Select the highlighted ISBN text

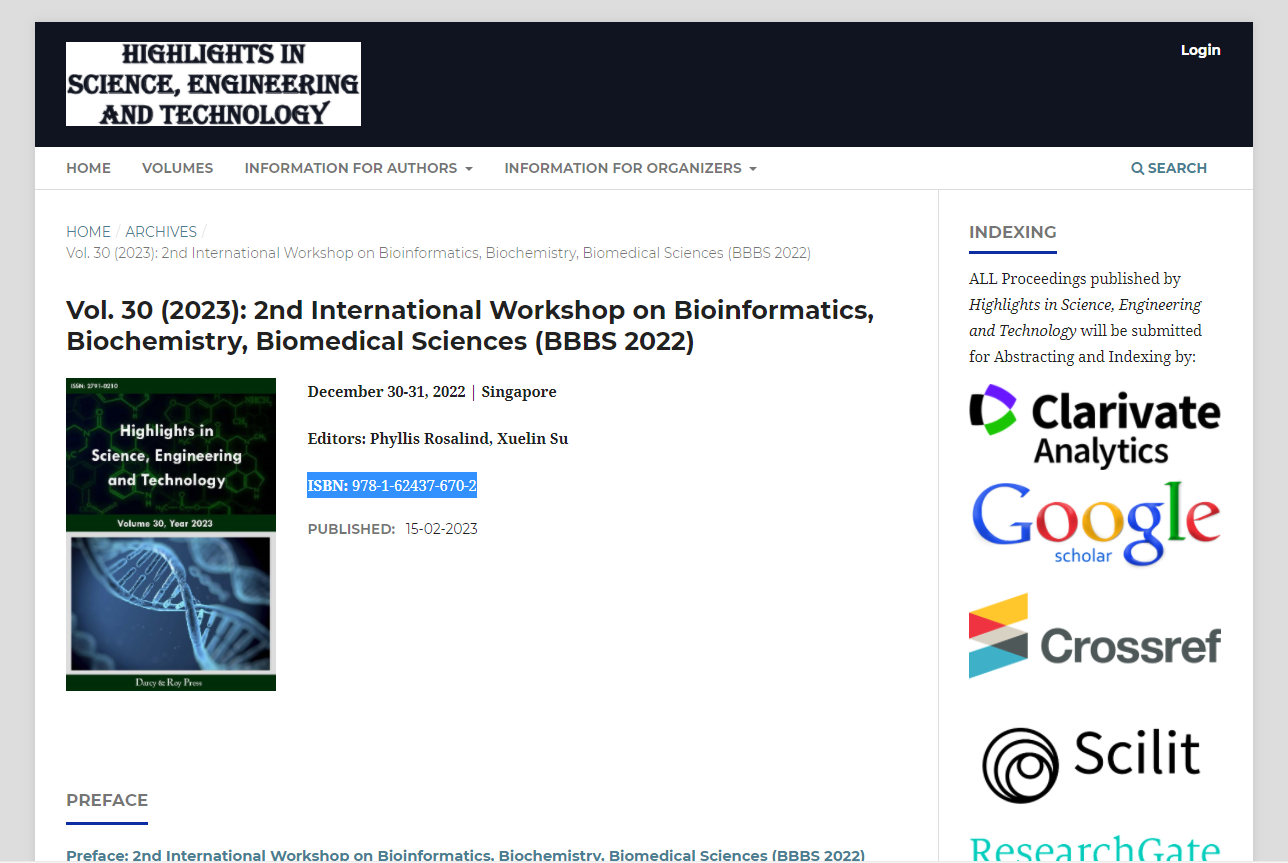tap(392, 486)
